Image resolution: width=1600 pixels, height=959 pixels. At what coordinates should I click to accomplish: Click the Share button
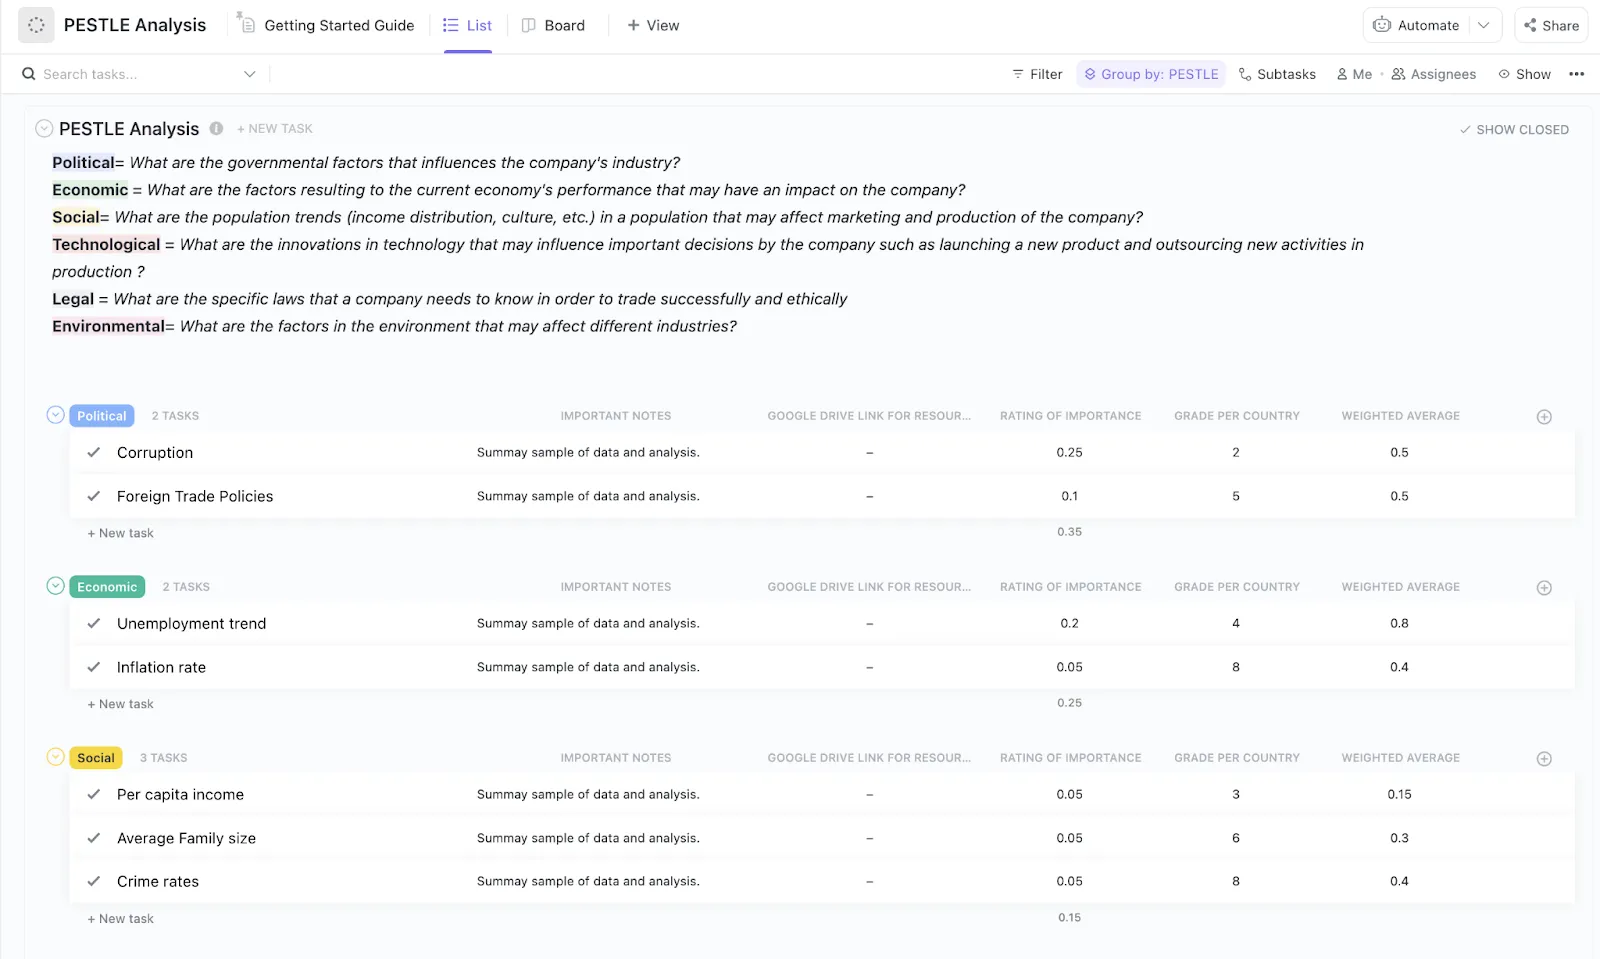click(x=1551, y=25)
